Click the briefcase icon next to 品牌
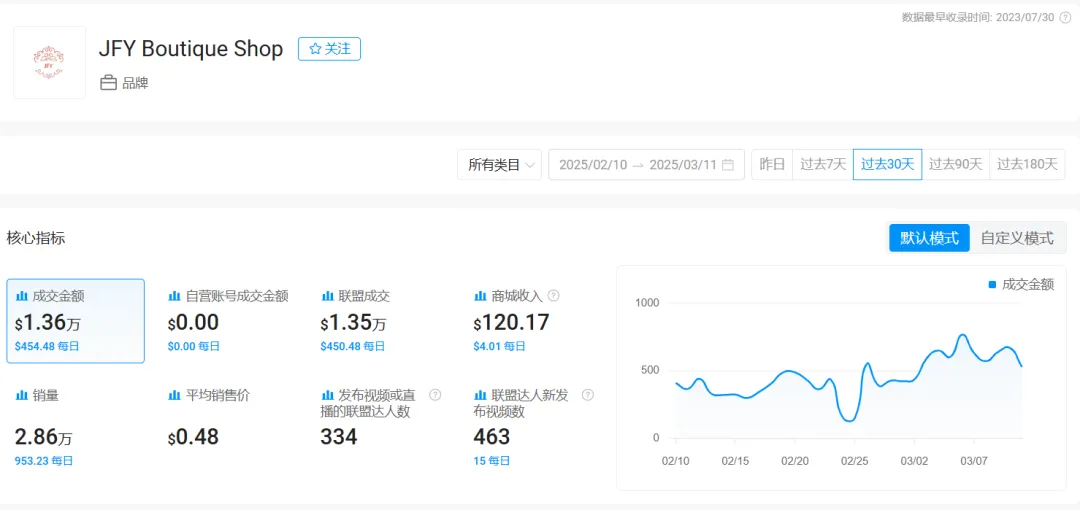The width and height of the screenshot is (1080, 510). (x=108, y=83)
